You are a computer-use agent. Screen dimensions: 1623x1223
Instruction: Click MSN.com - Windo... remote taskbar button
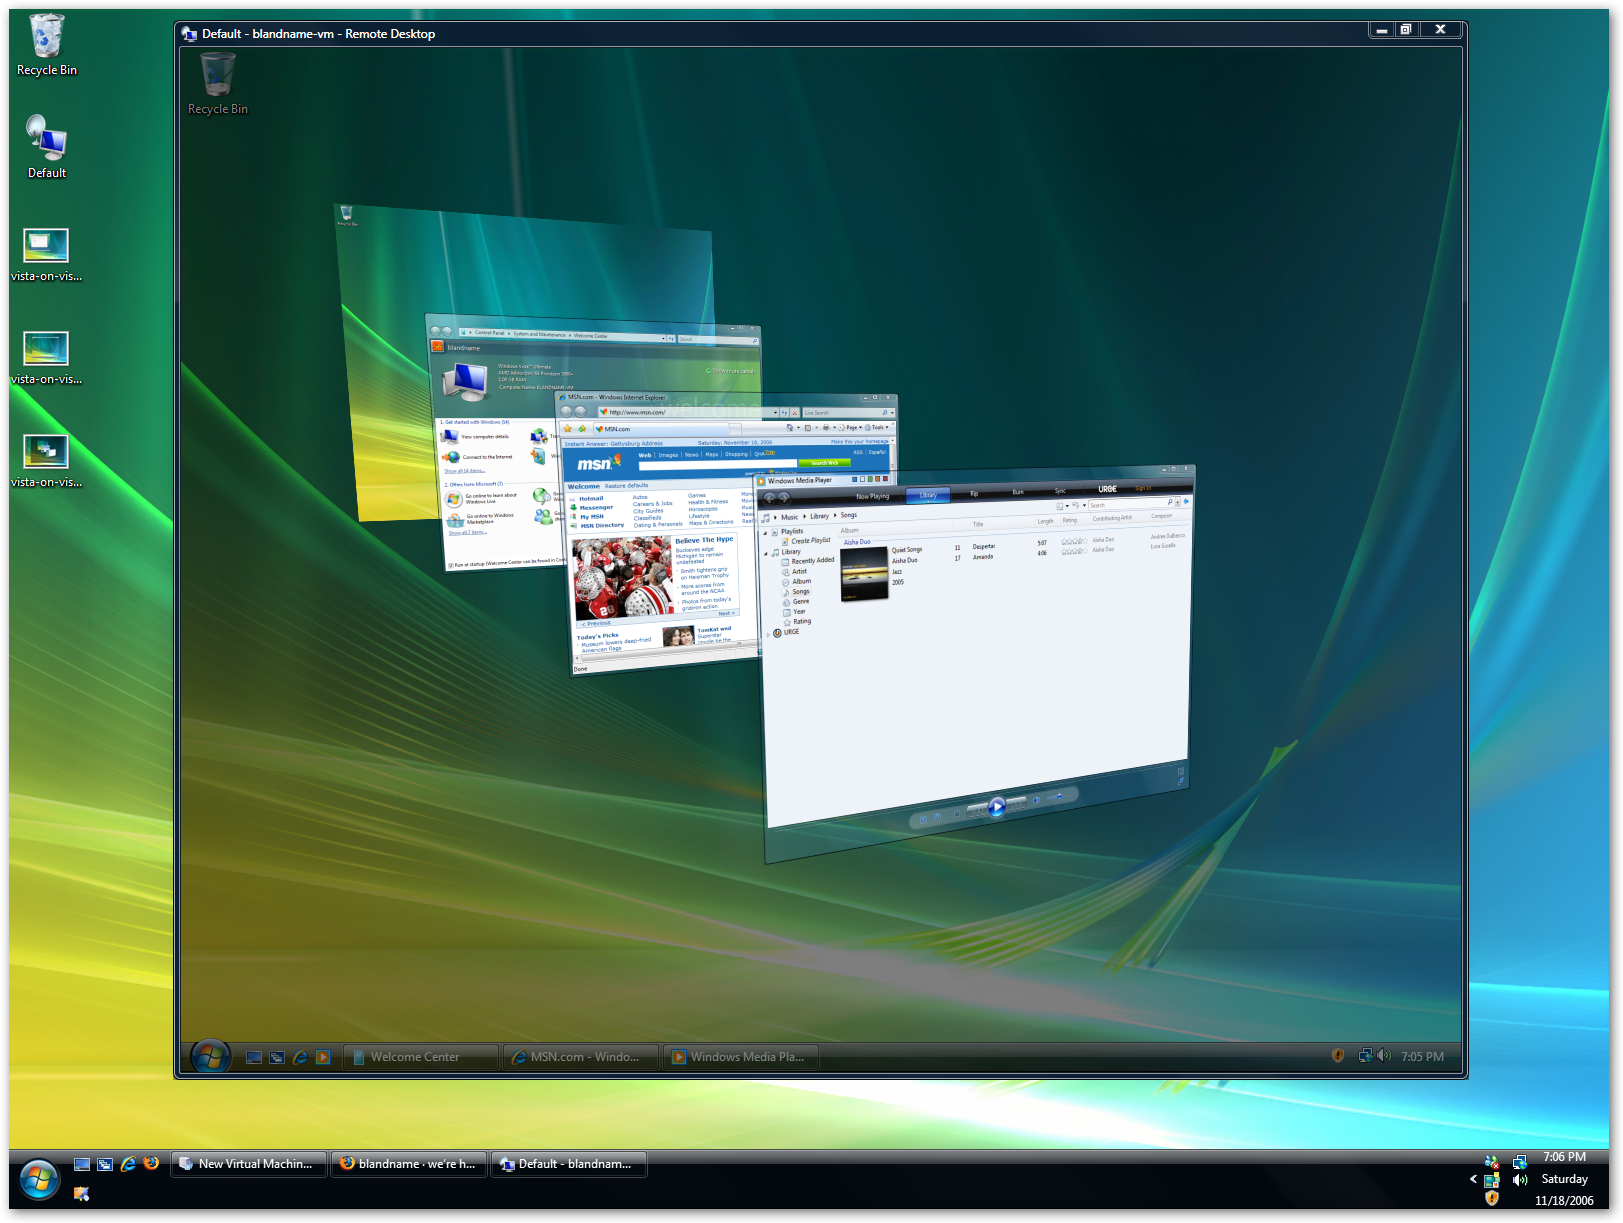tap(581, 1057)
